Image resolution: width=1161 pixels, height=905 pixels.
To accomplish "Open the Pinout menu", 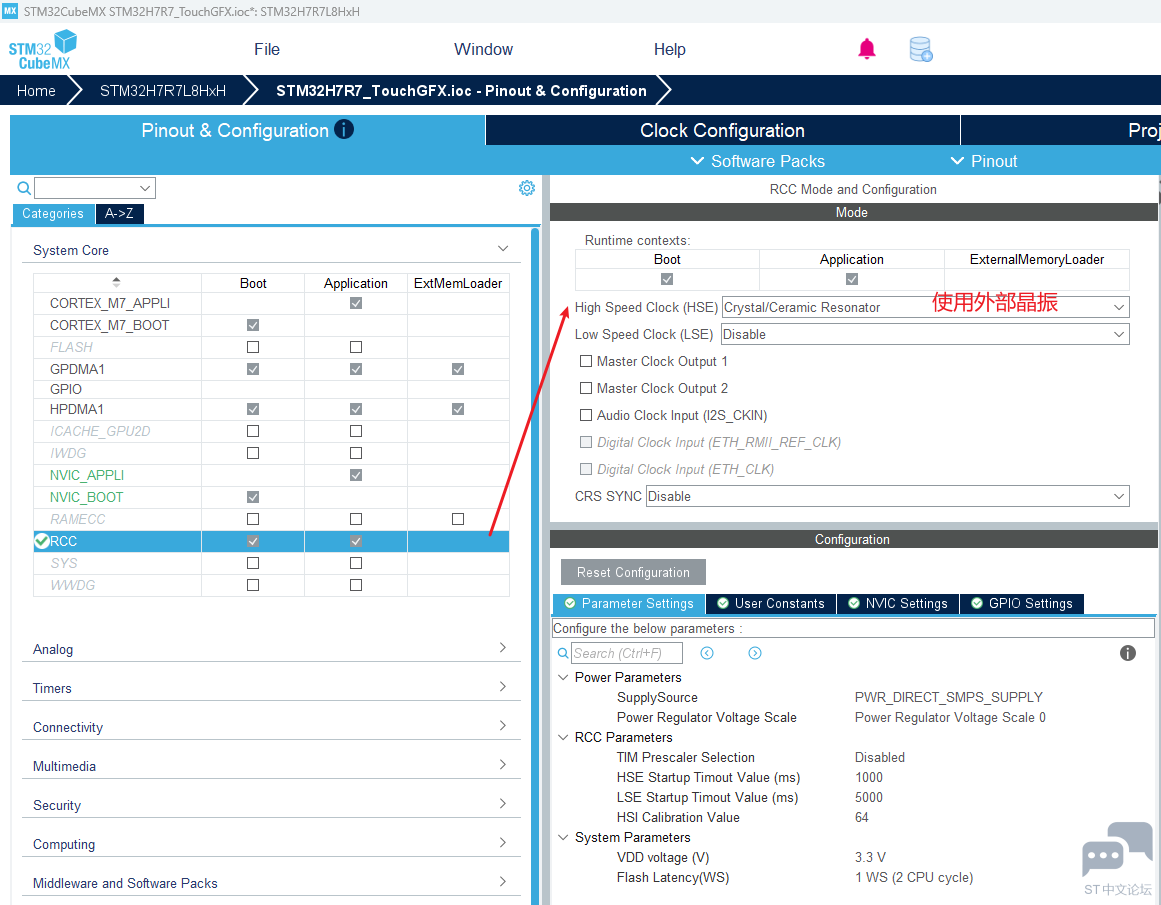I will (x=984, y=161).
